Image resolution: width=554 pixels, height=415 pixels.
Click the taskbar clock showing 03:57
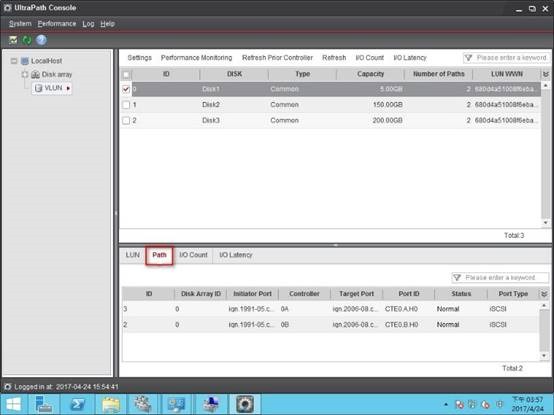[x=528, y=404]
